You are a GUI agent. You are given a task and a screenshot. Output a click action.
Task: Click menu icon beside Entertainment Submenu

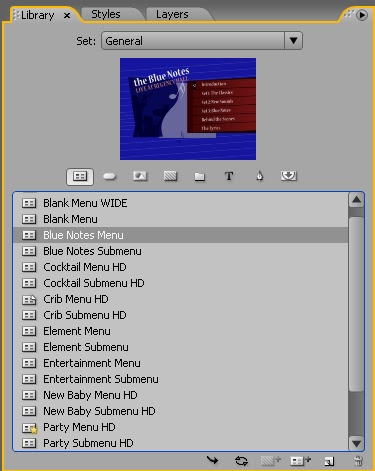tap(29, 379)
